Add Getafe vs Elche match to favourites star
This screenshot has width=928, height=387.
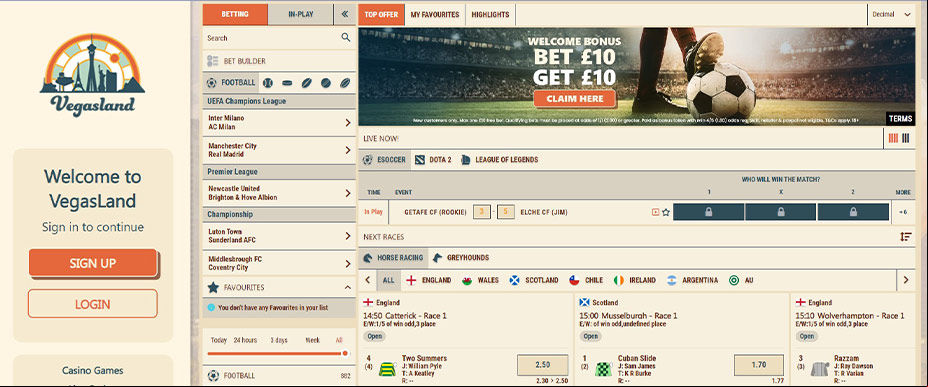666,212
